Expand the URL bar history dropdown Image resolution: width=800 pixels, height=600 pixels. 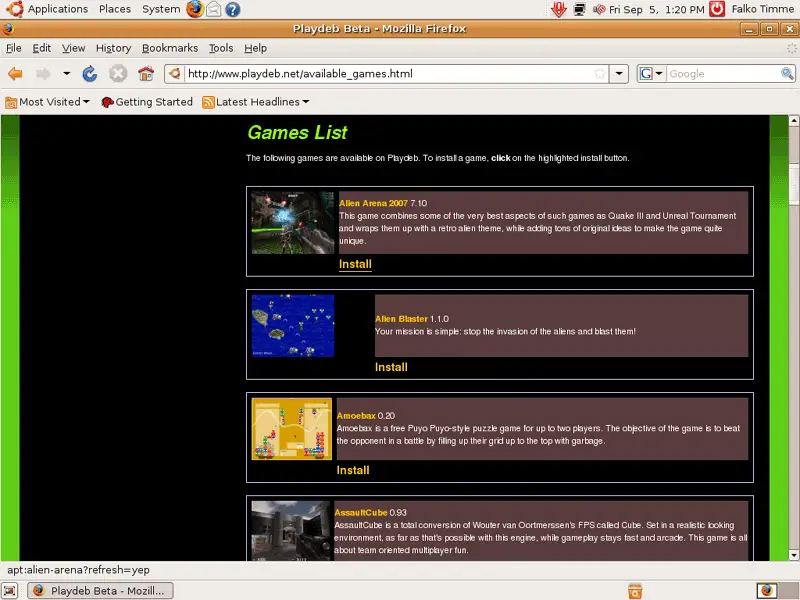pos(620,74)
